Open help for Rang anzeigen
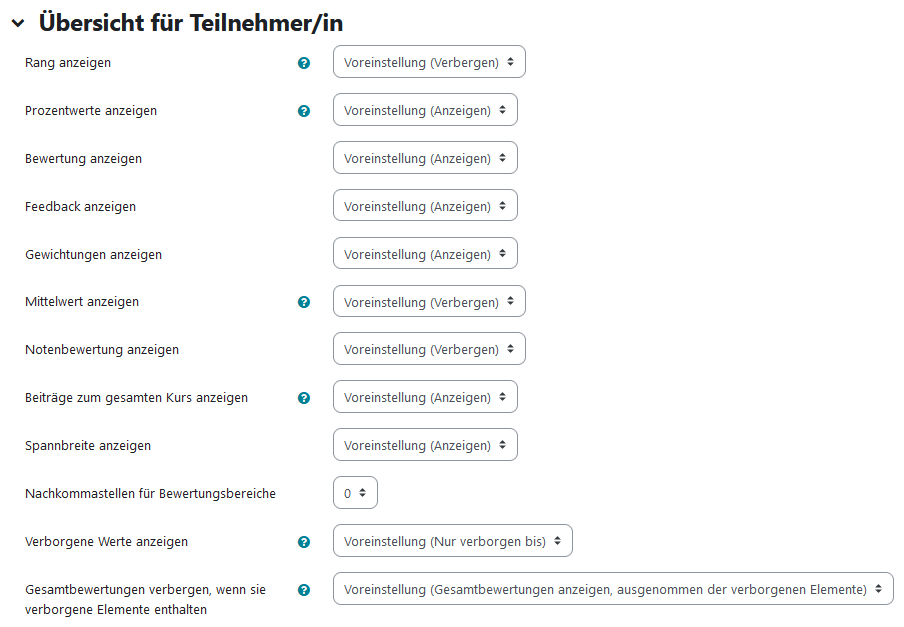 (304, 63)
